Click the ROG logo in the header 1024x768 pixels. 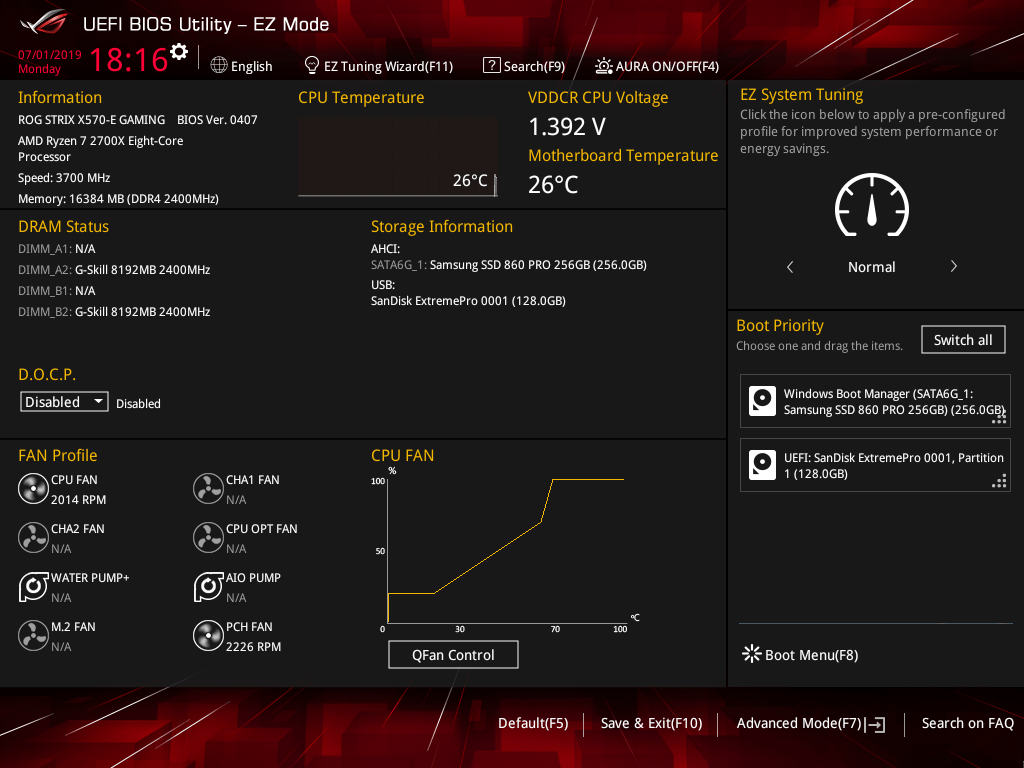click(44, 23)
